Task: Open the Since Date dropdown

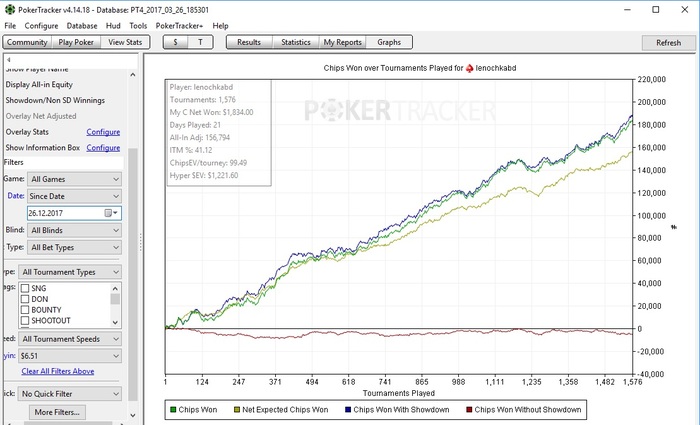Action: coord(74,196)
